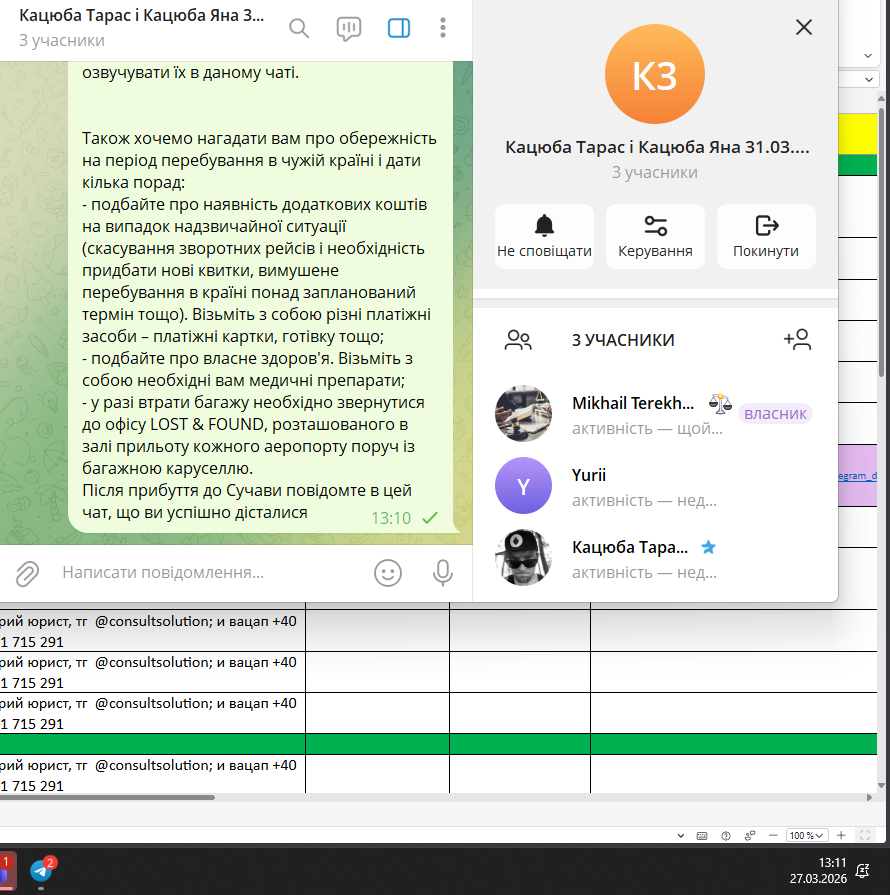Click the blue premium star icon
890x895 pixels.
coord(708,547)
